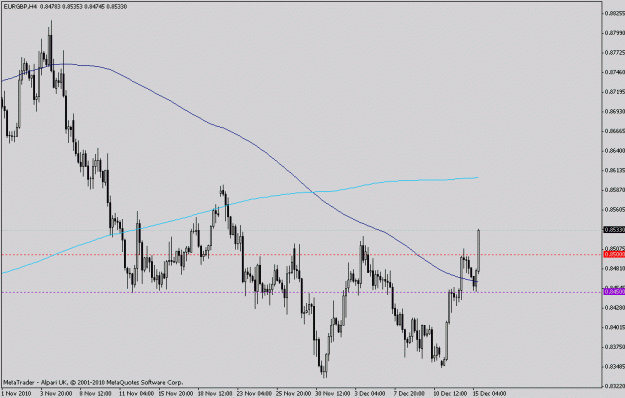The width and height of the screenshot is (625, 398).
Task: Click the 18 Nov 12:00 date label
Action: 215,394
